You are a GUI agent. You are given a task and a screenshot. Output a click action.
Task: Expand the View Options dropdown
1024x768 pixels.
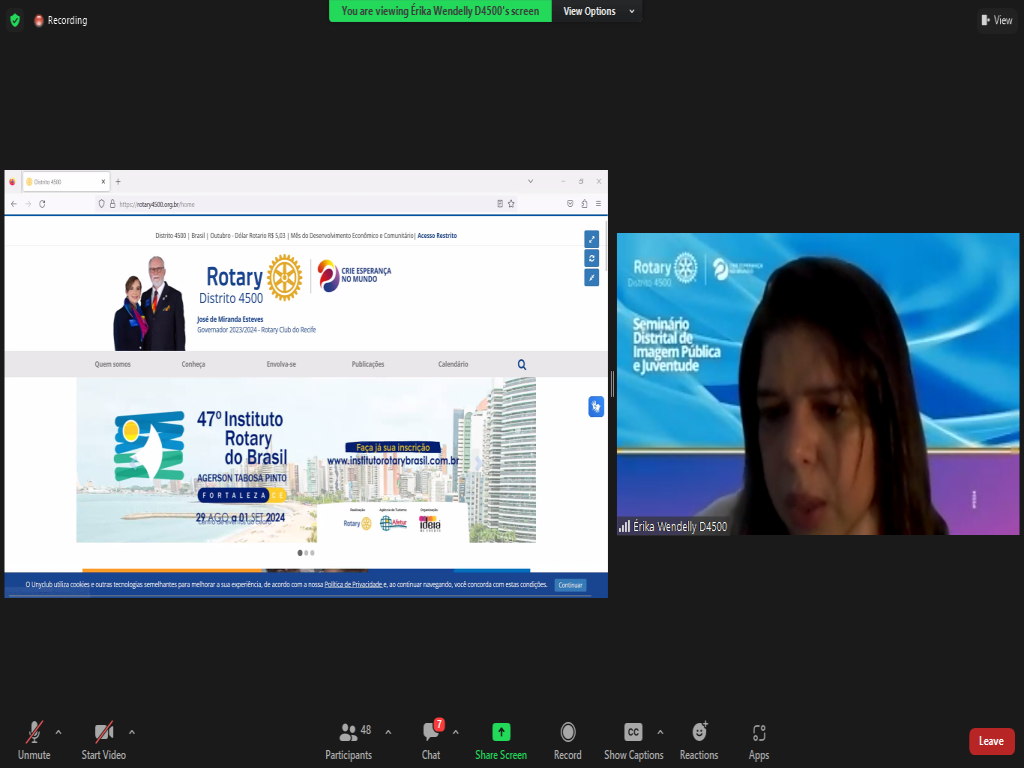pos(598,11)
